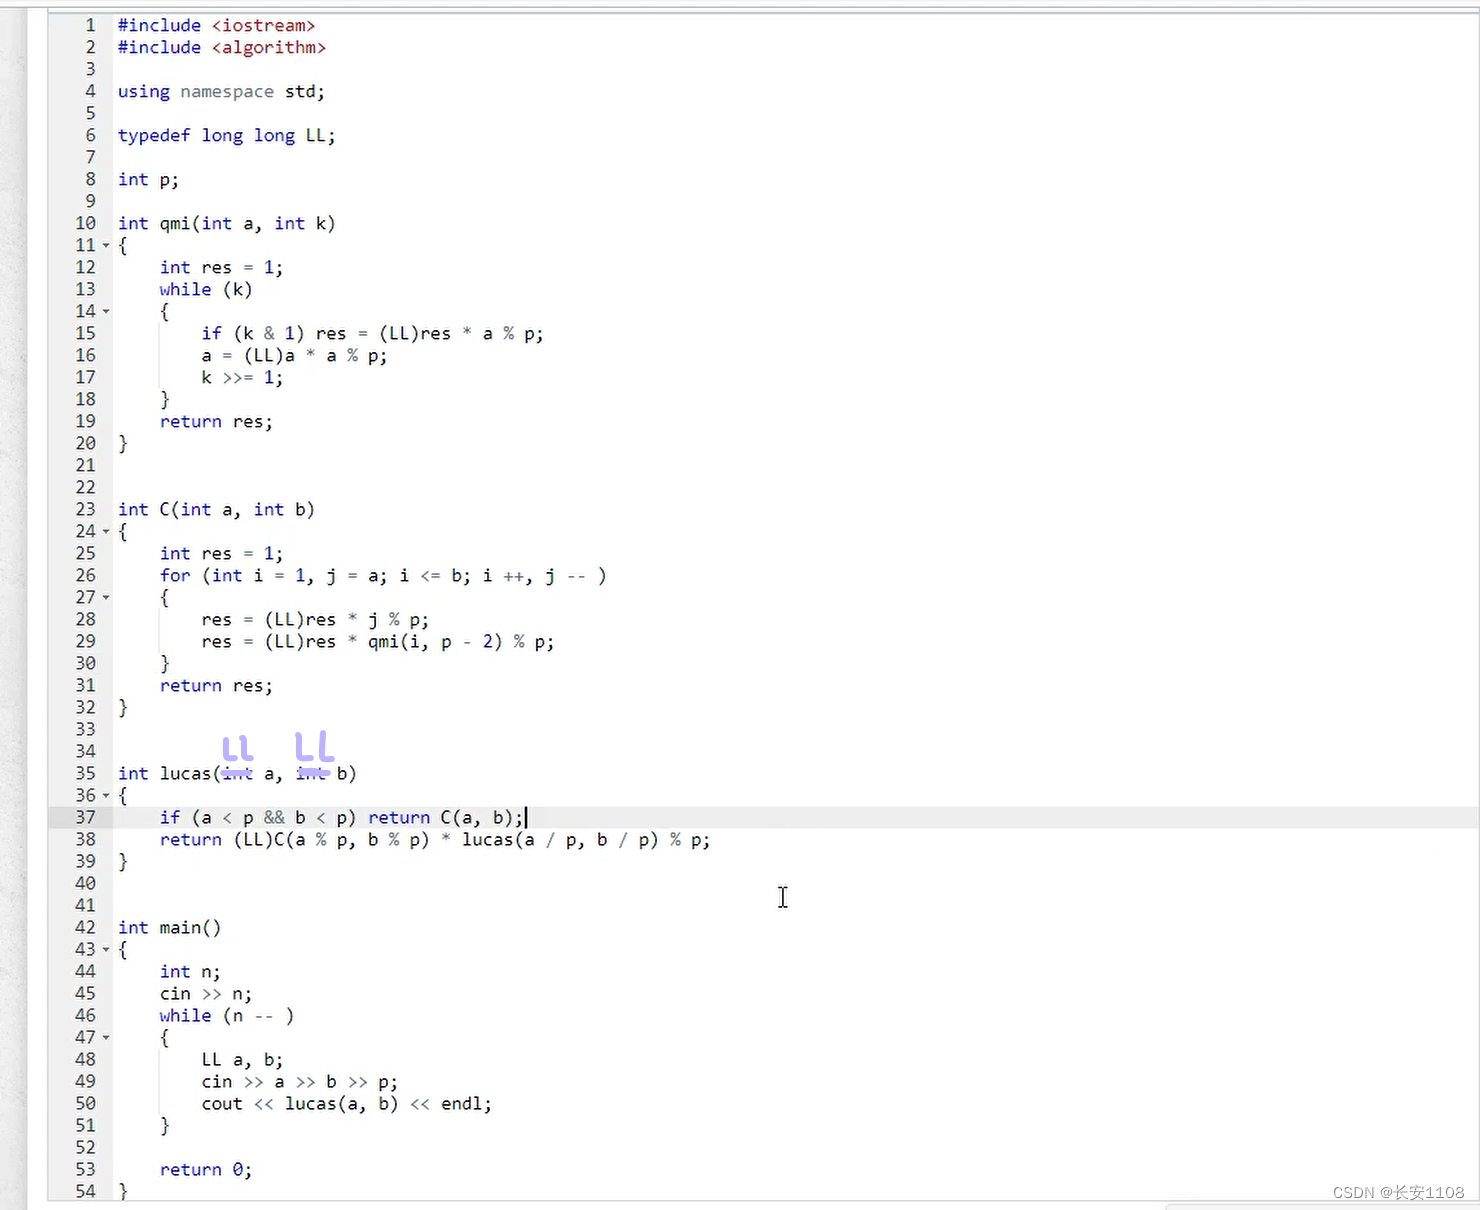Click 'cin >> n;' statement
The image size is (1480, 1210).
[206, 993]
